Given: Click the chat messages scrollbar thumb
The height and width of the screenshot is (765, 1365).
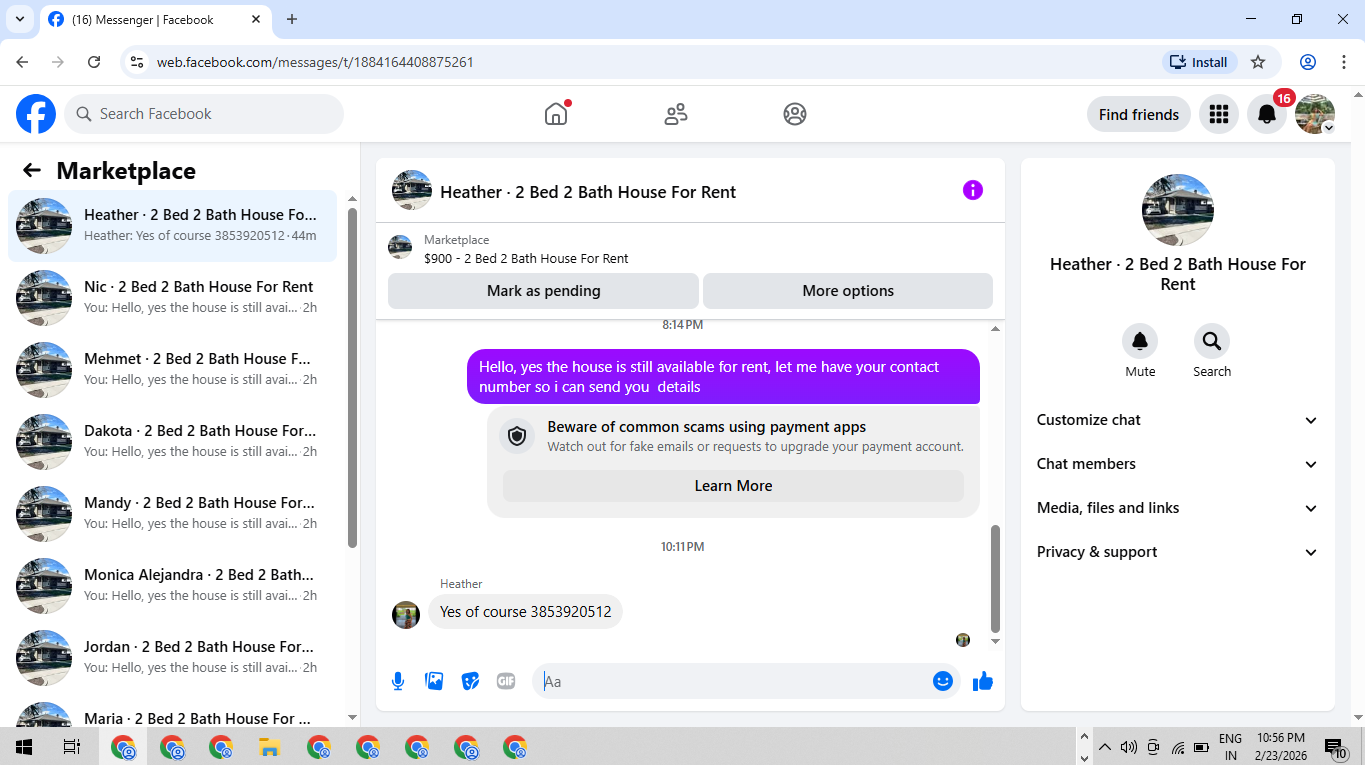Looking at the screenshot, I should [995, 578].
